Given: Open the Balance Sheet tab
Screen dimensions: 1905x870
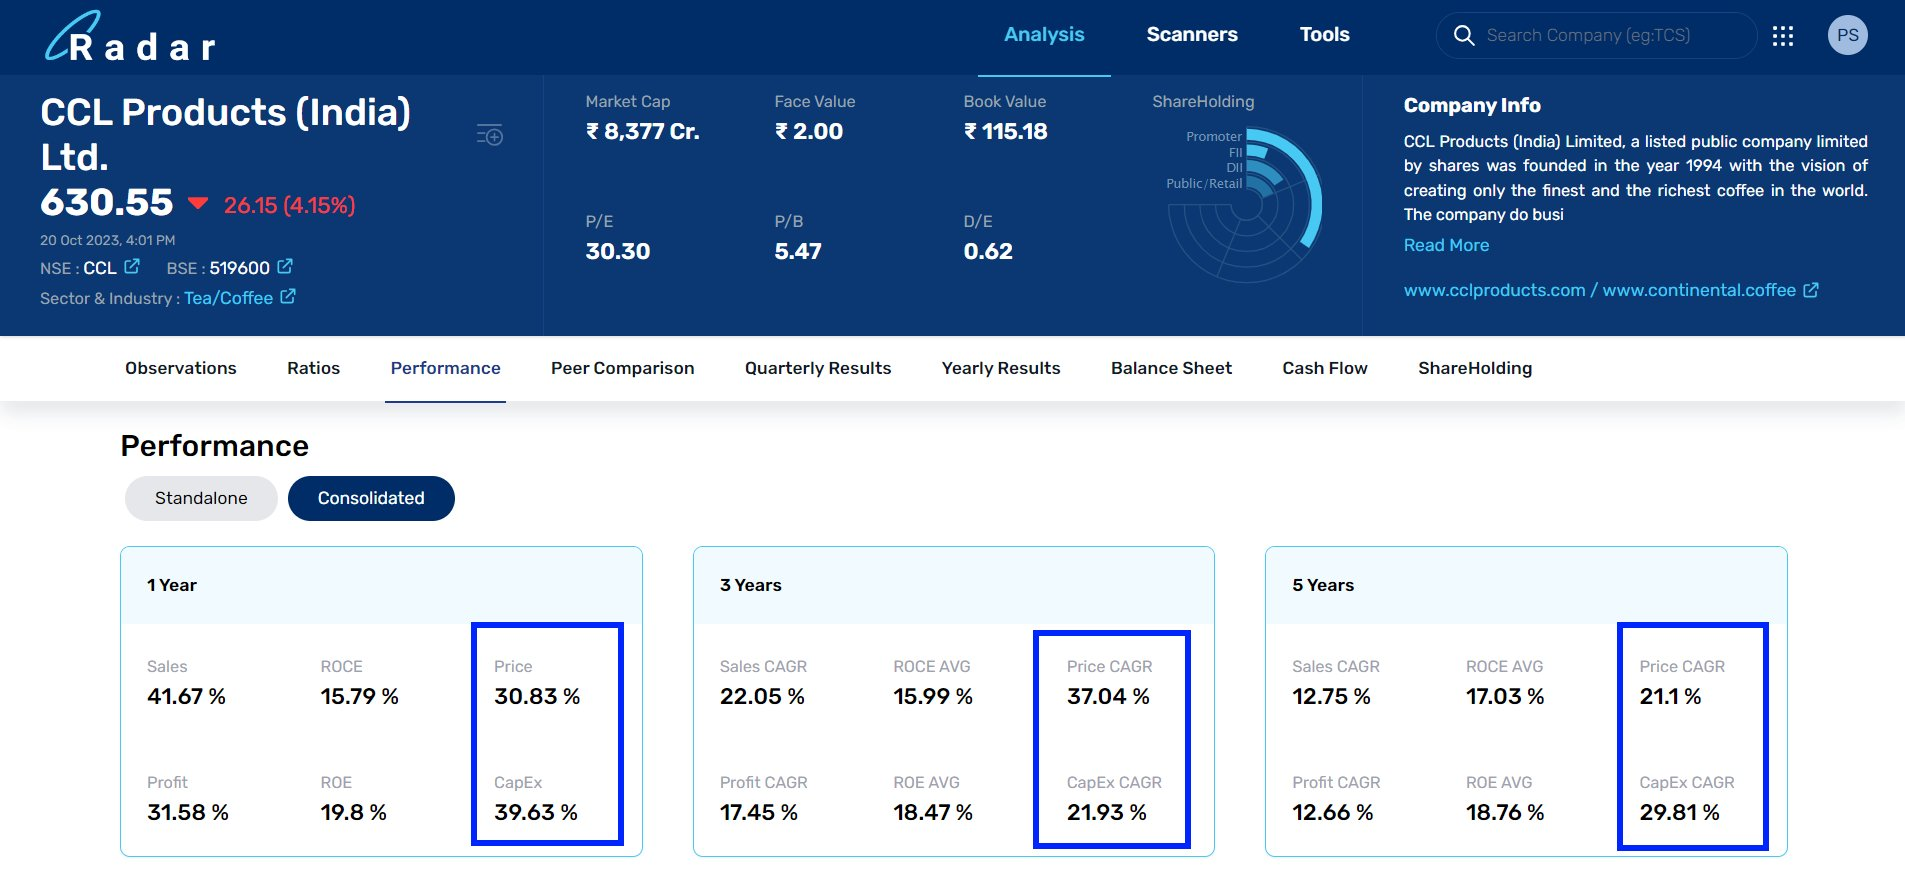Looking at the screenshot, I should click(1171, 368).
